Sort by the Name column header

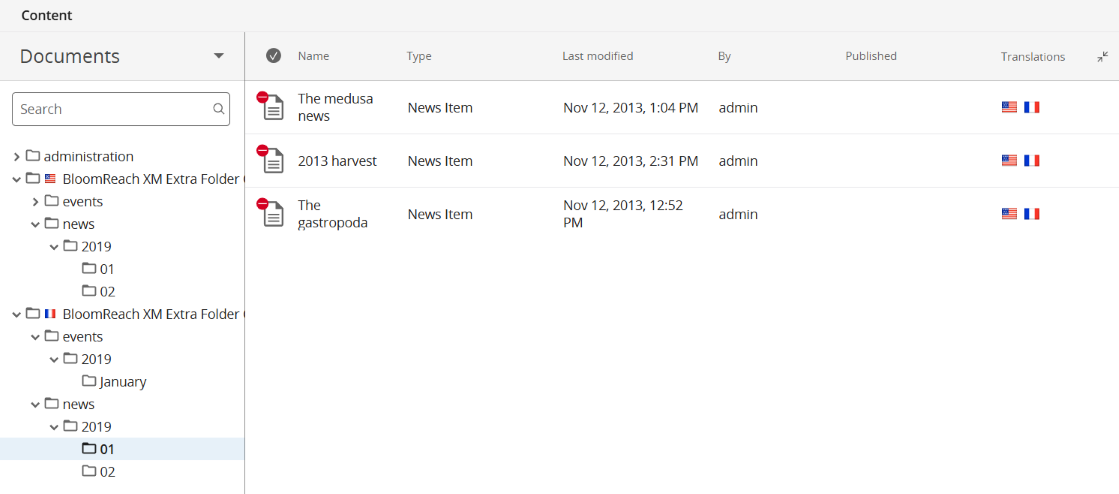pos(314,56)
